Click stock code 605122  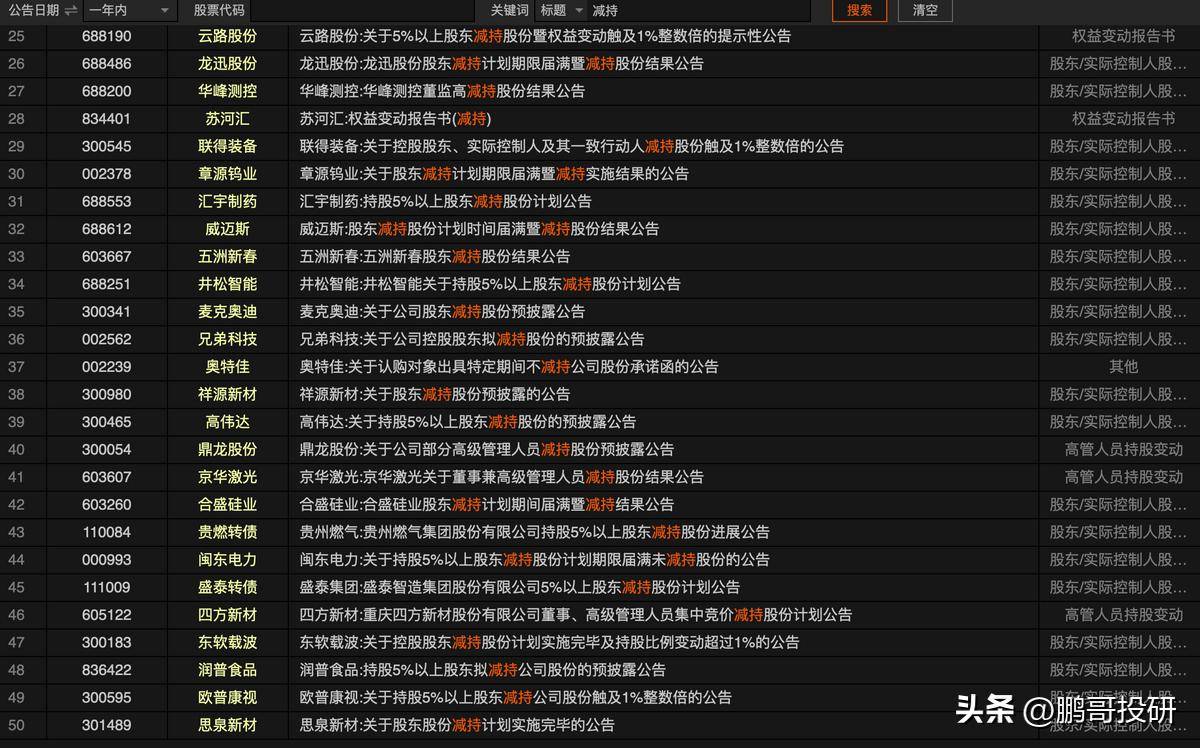[106, 615]
